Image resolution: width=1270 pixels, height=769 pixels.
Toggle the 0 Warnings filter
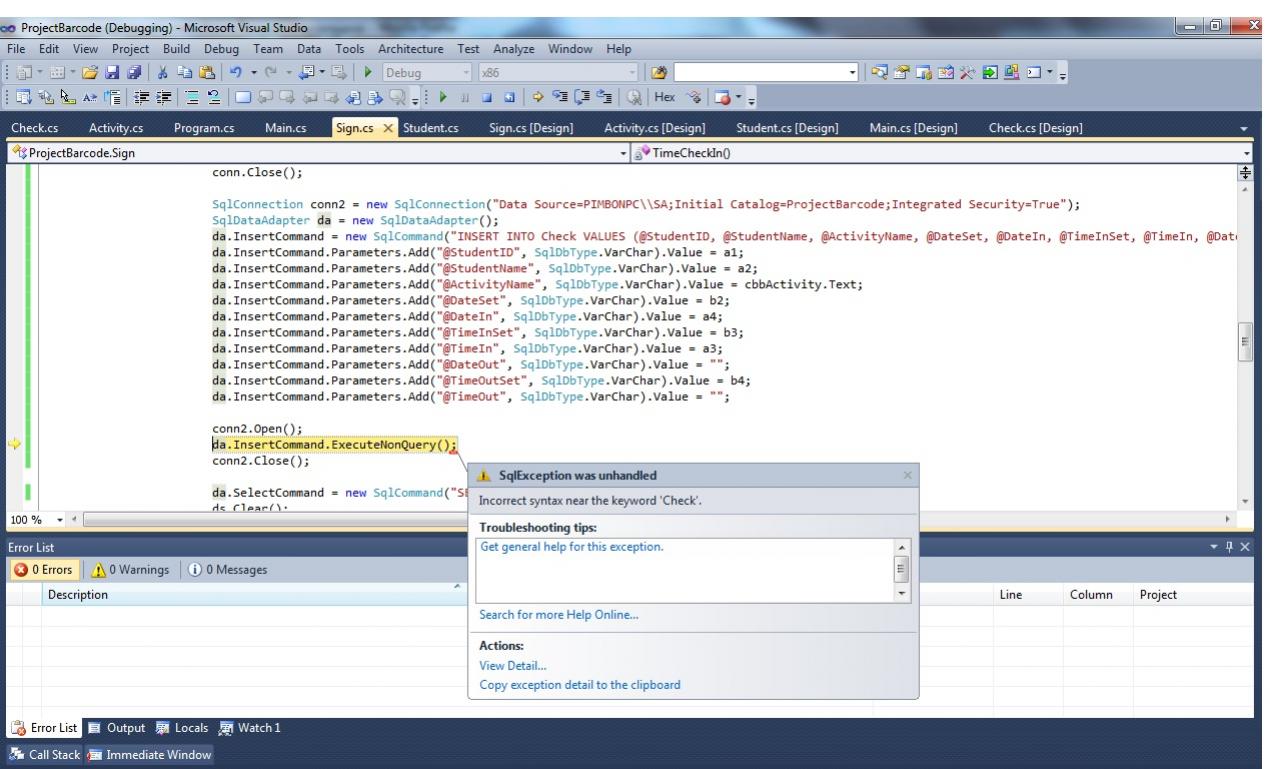point(130,570)
